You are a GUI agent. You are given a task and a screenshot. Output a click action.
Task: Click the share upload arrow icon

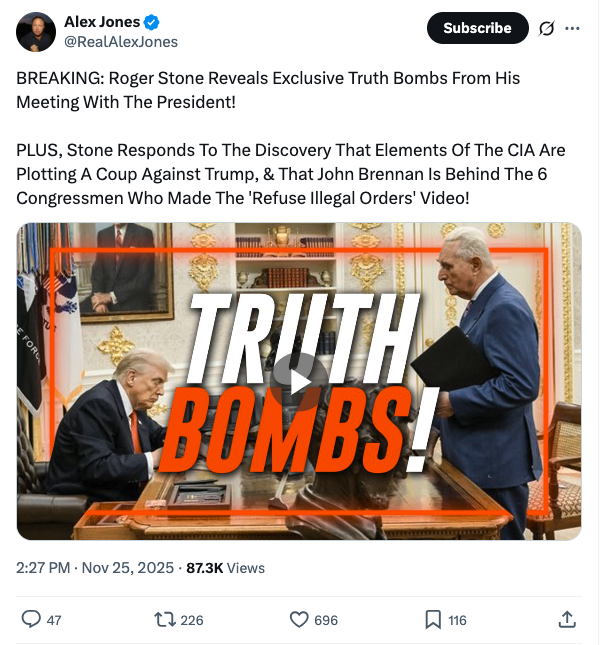[567, 620]
